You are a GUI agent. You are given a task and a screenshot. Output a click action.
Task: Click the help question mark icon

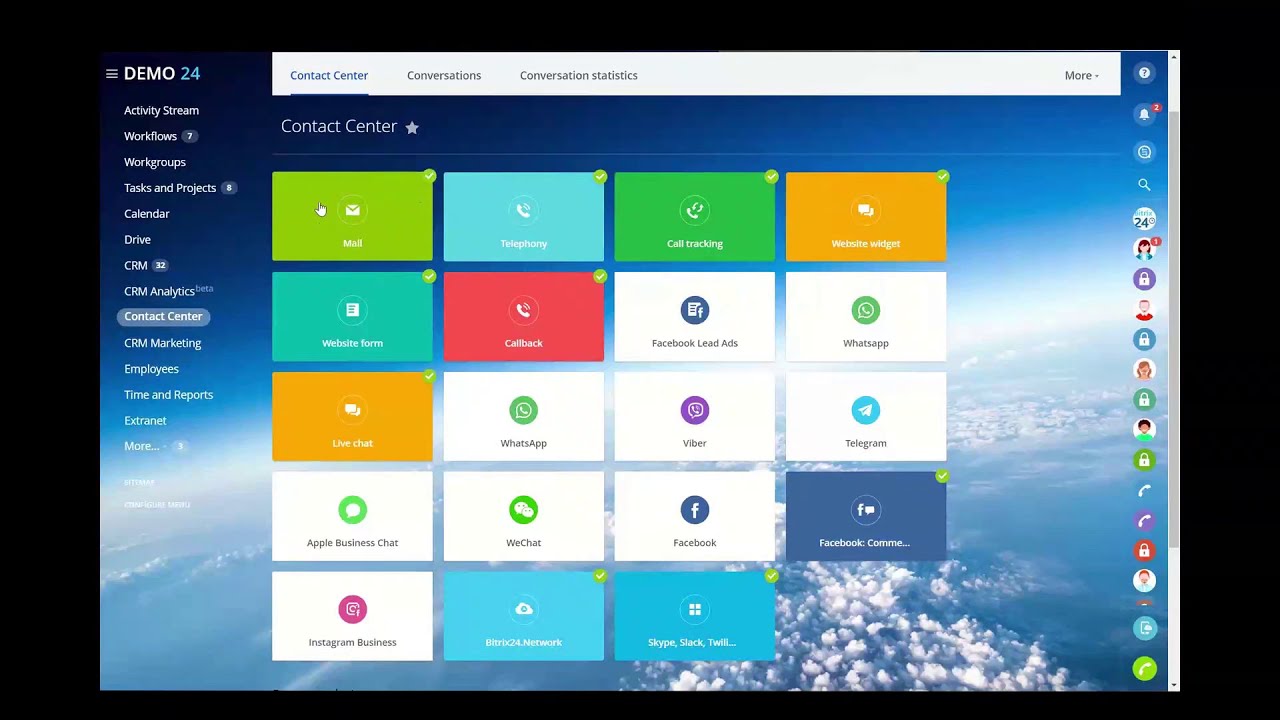1144,73
